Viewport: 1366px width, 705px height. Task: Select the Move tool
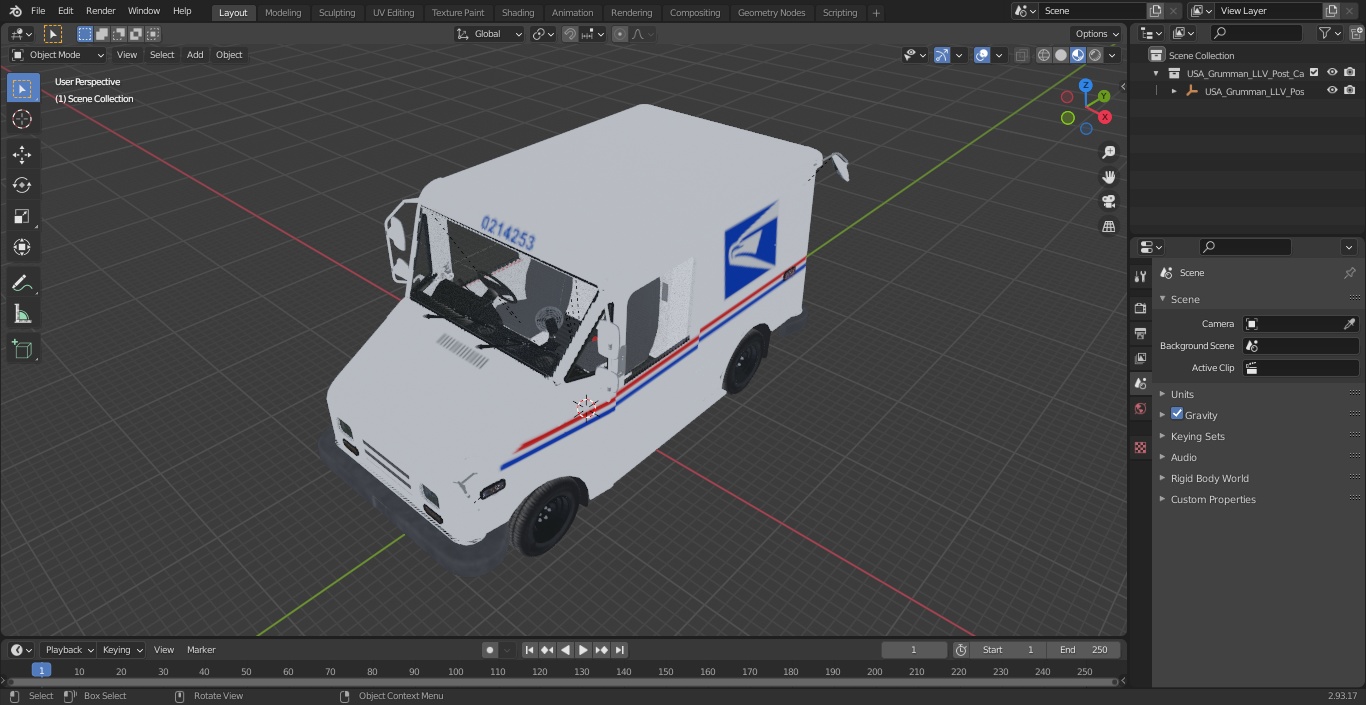click(22, 154)
